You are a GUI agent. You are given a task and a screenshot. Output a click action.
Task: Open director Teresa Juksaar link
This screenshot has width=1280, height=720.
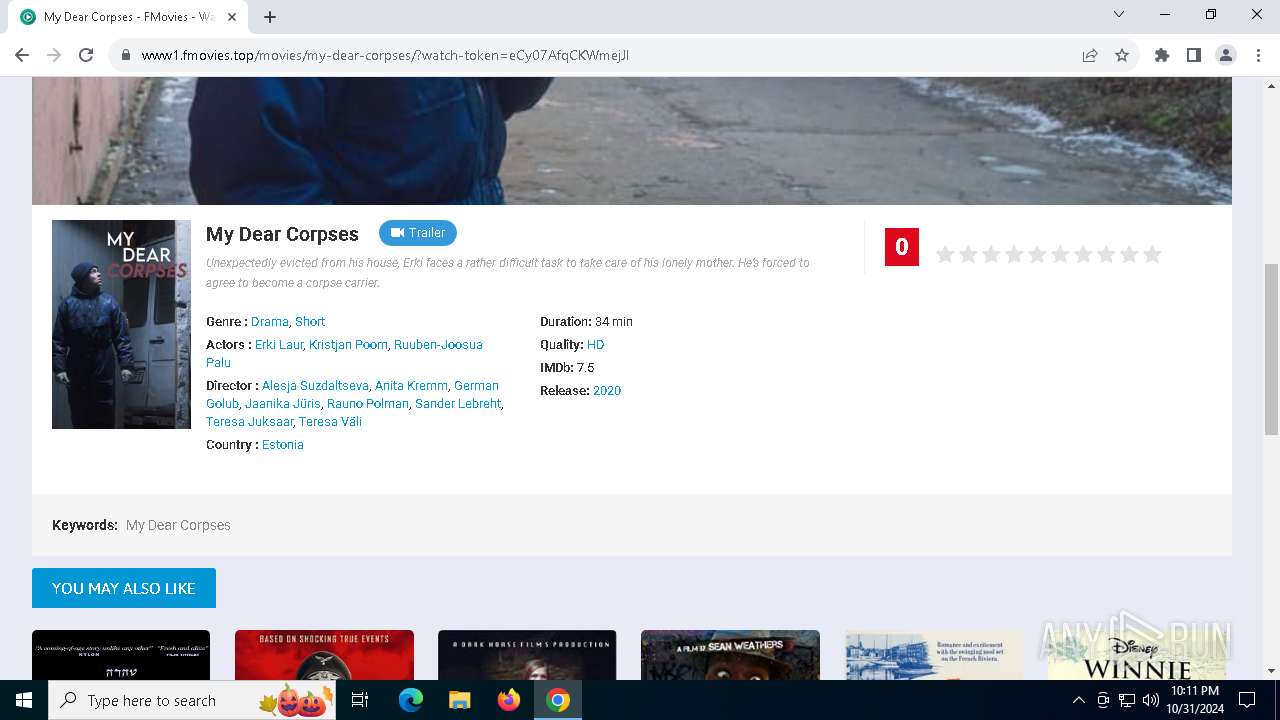tap(249, 422)
